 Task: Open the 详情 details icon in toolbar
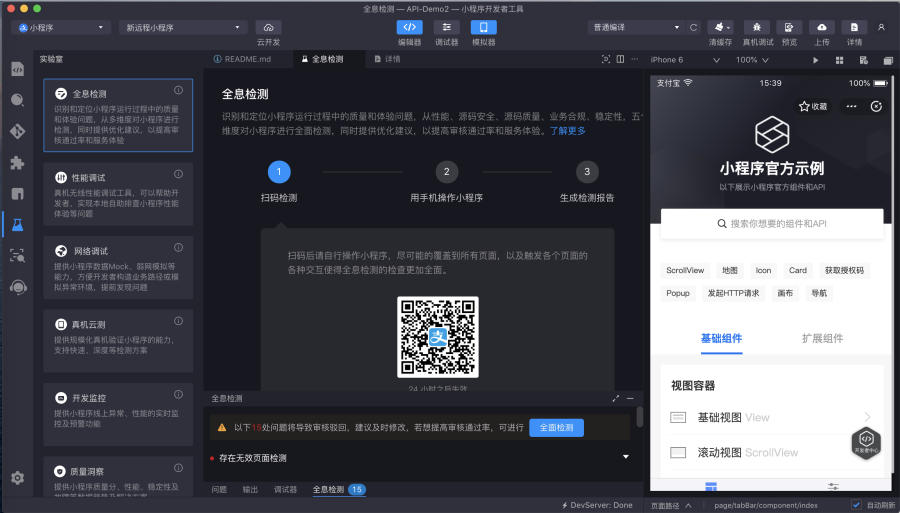[854, 28]
